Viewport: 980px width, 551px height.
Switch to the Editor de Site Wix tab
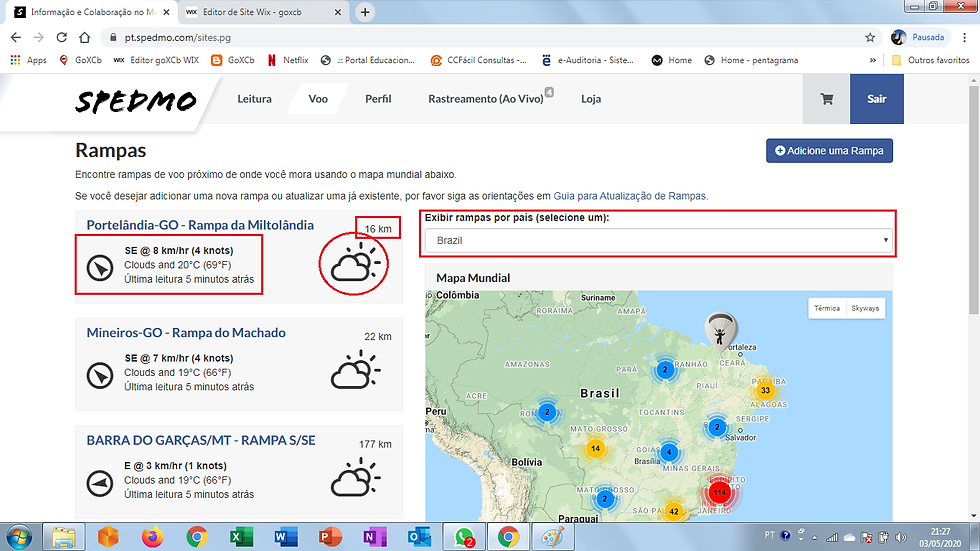(x=264, y=12)
